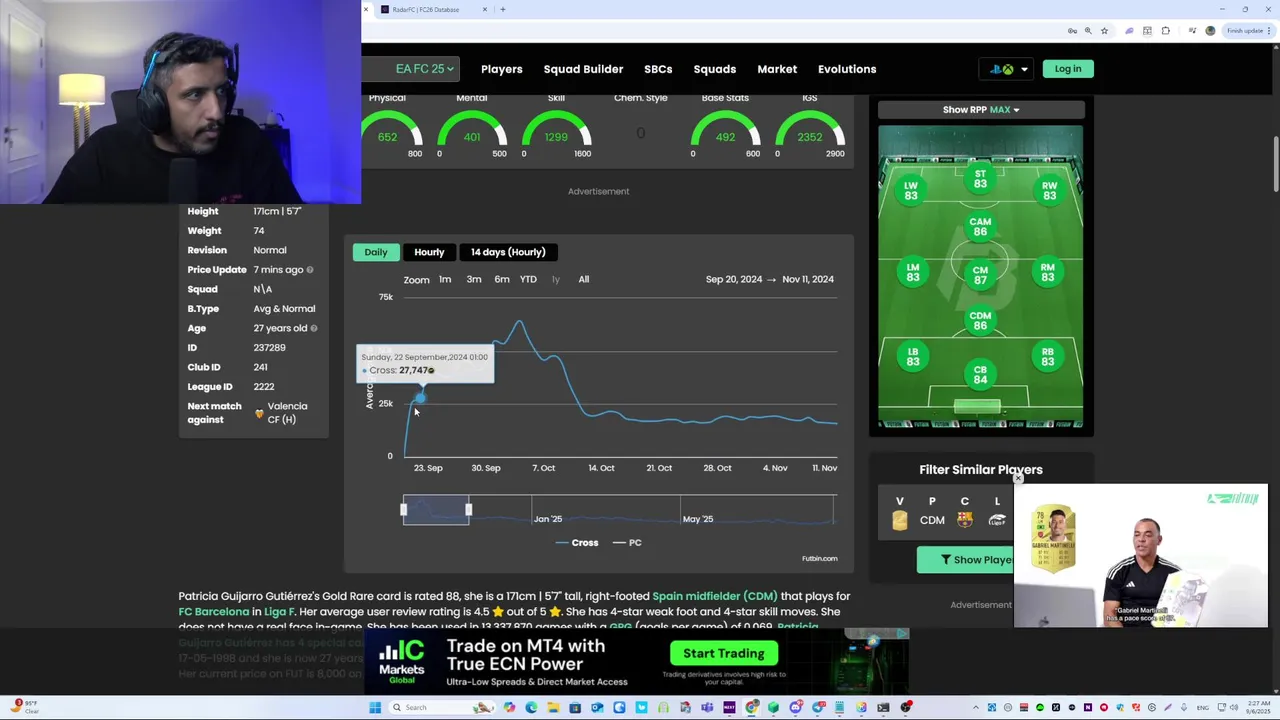The width and height of the screenshot is (1280, 720).
Task: Select the LB 83 position on pitch
Action: pyautogui.click(x=912, y=357)
